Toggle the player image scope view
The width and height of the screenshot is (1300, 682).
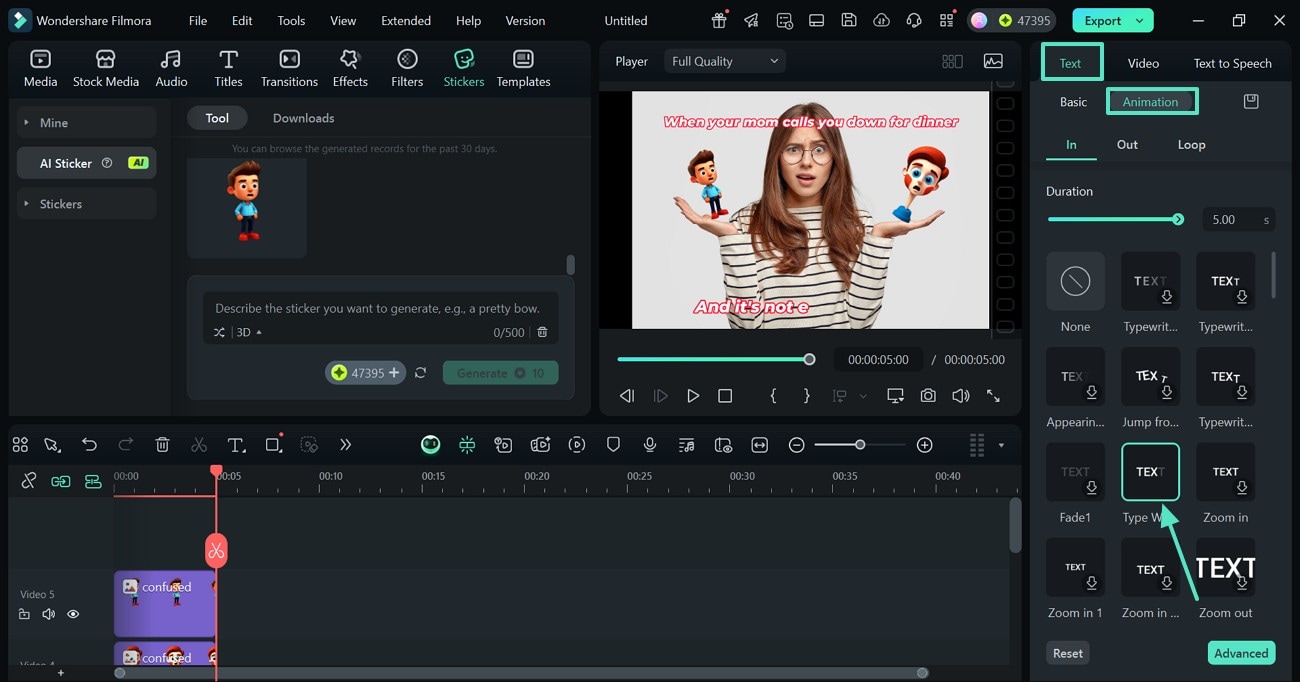tap(993, 61)
